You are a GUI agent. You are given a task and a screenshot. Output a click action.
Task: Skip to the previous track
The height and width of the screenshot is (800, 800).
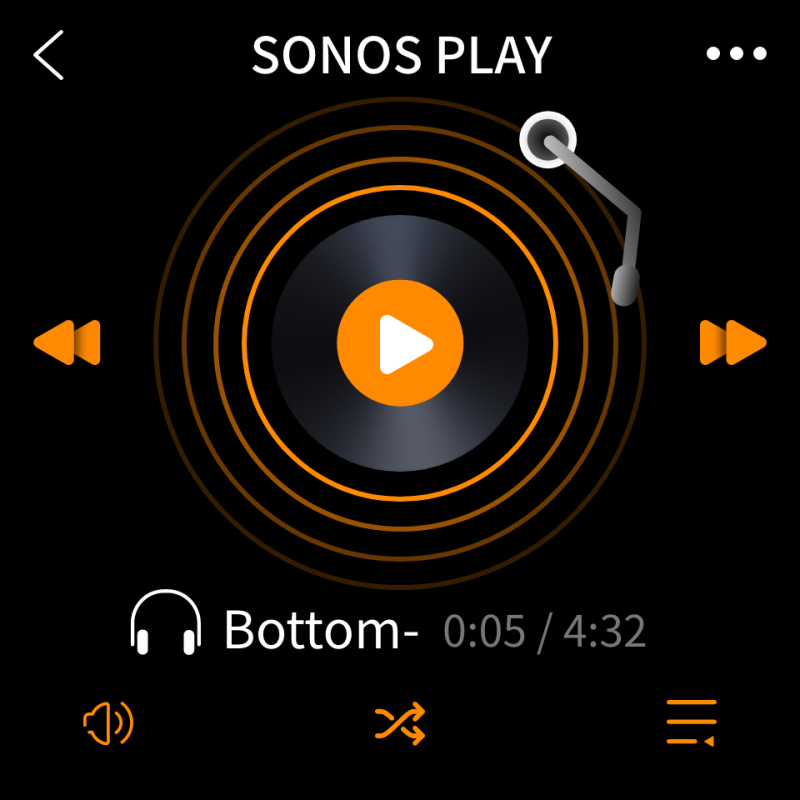point(67,342)
